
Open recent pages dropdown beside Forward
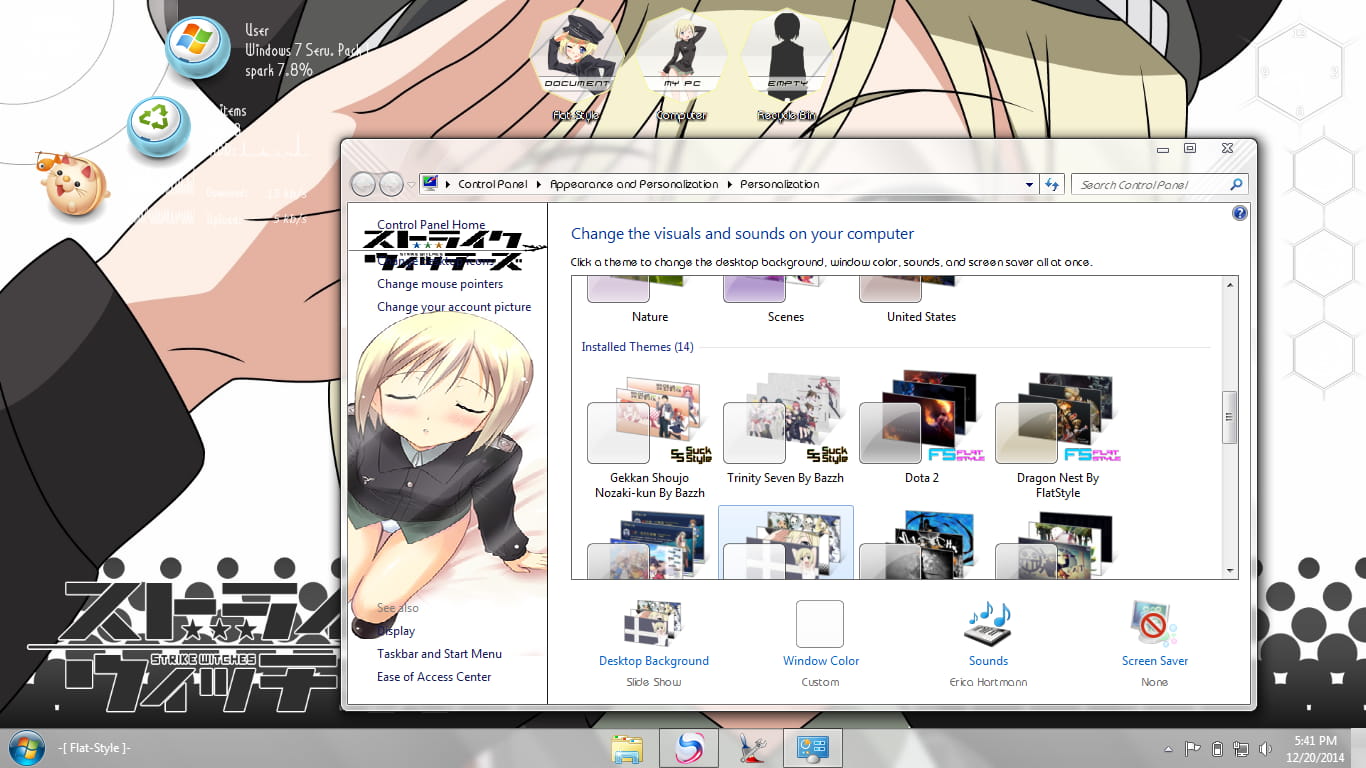pyautogui.click(x=411, y=185)
